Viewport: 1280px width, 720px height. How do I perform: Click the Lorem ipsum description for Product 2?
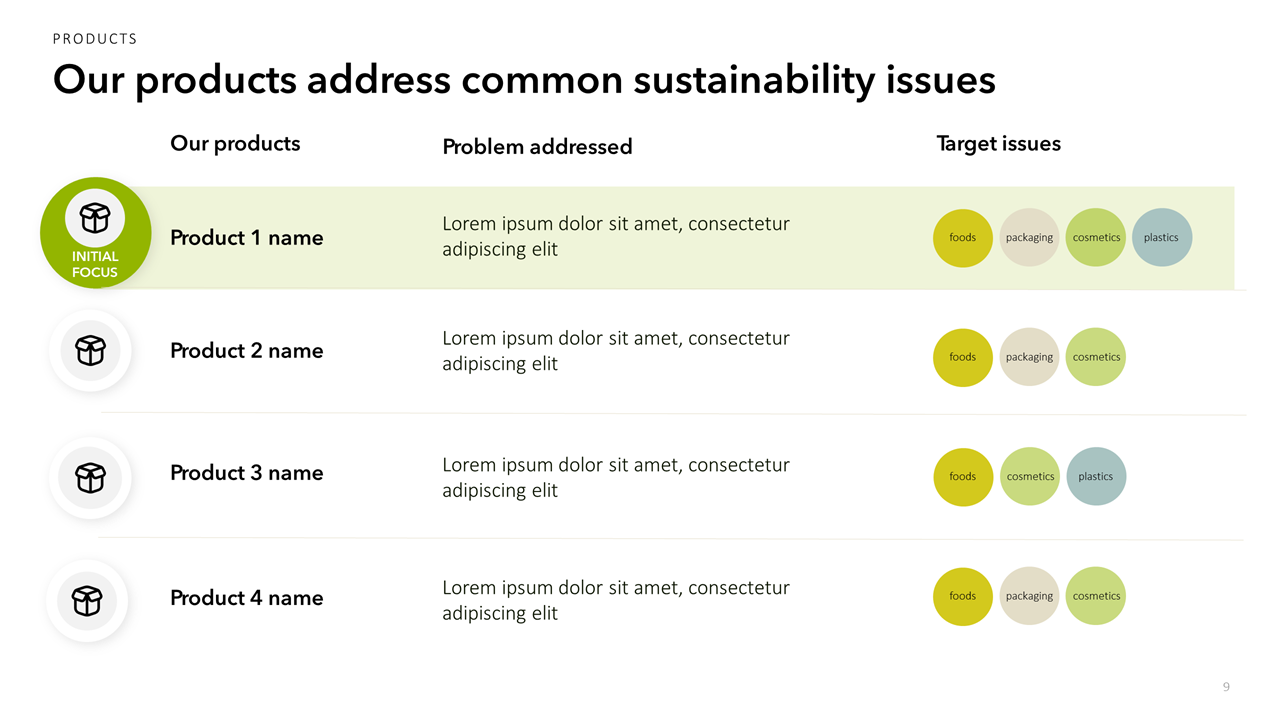coord(616,351)
